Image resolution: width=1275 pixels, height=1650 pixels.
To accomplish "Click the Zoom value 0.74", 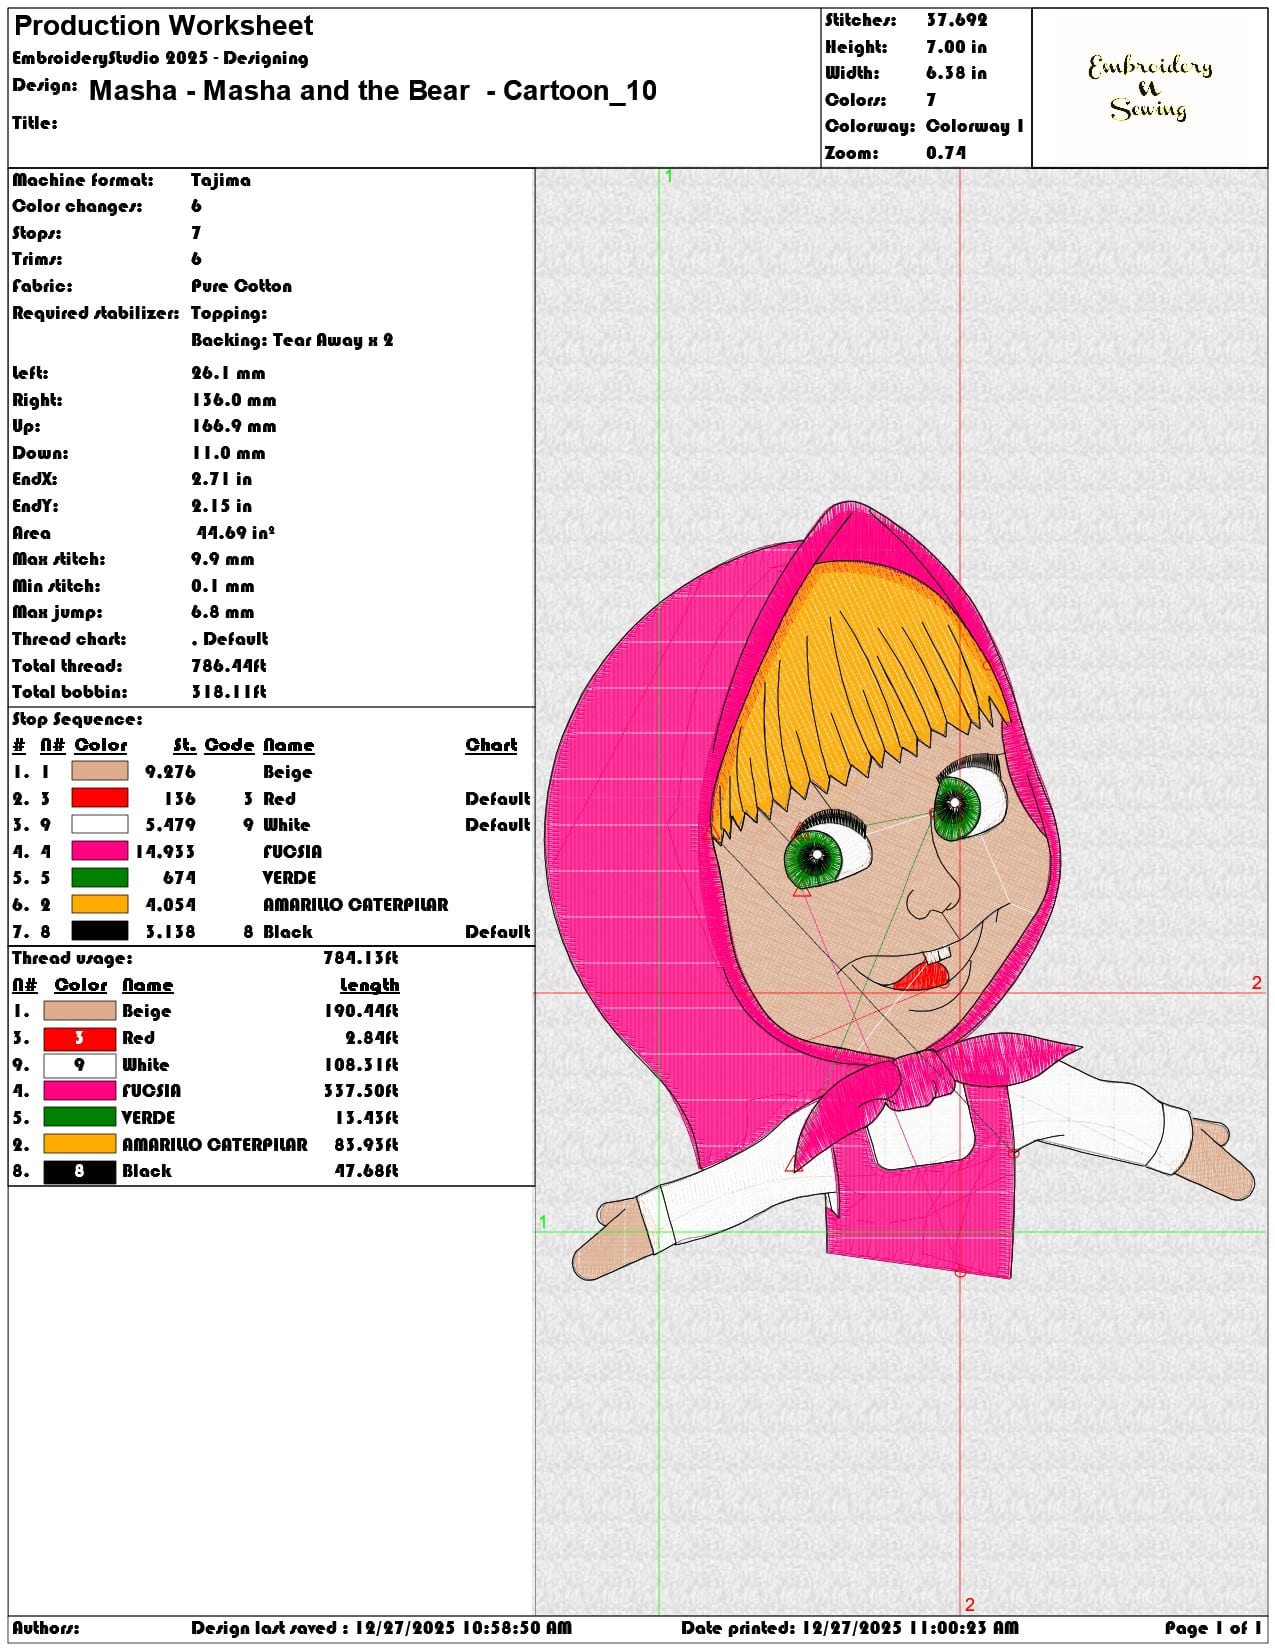I will coord(946,153).
